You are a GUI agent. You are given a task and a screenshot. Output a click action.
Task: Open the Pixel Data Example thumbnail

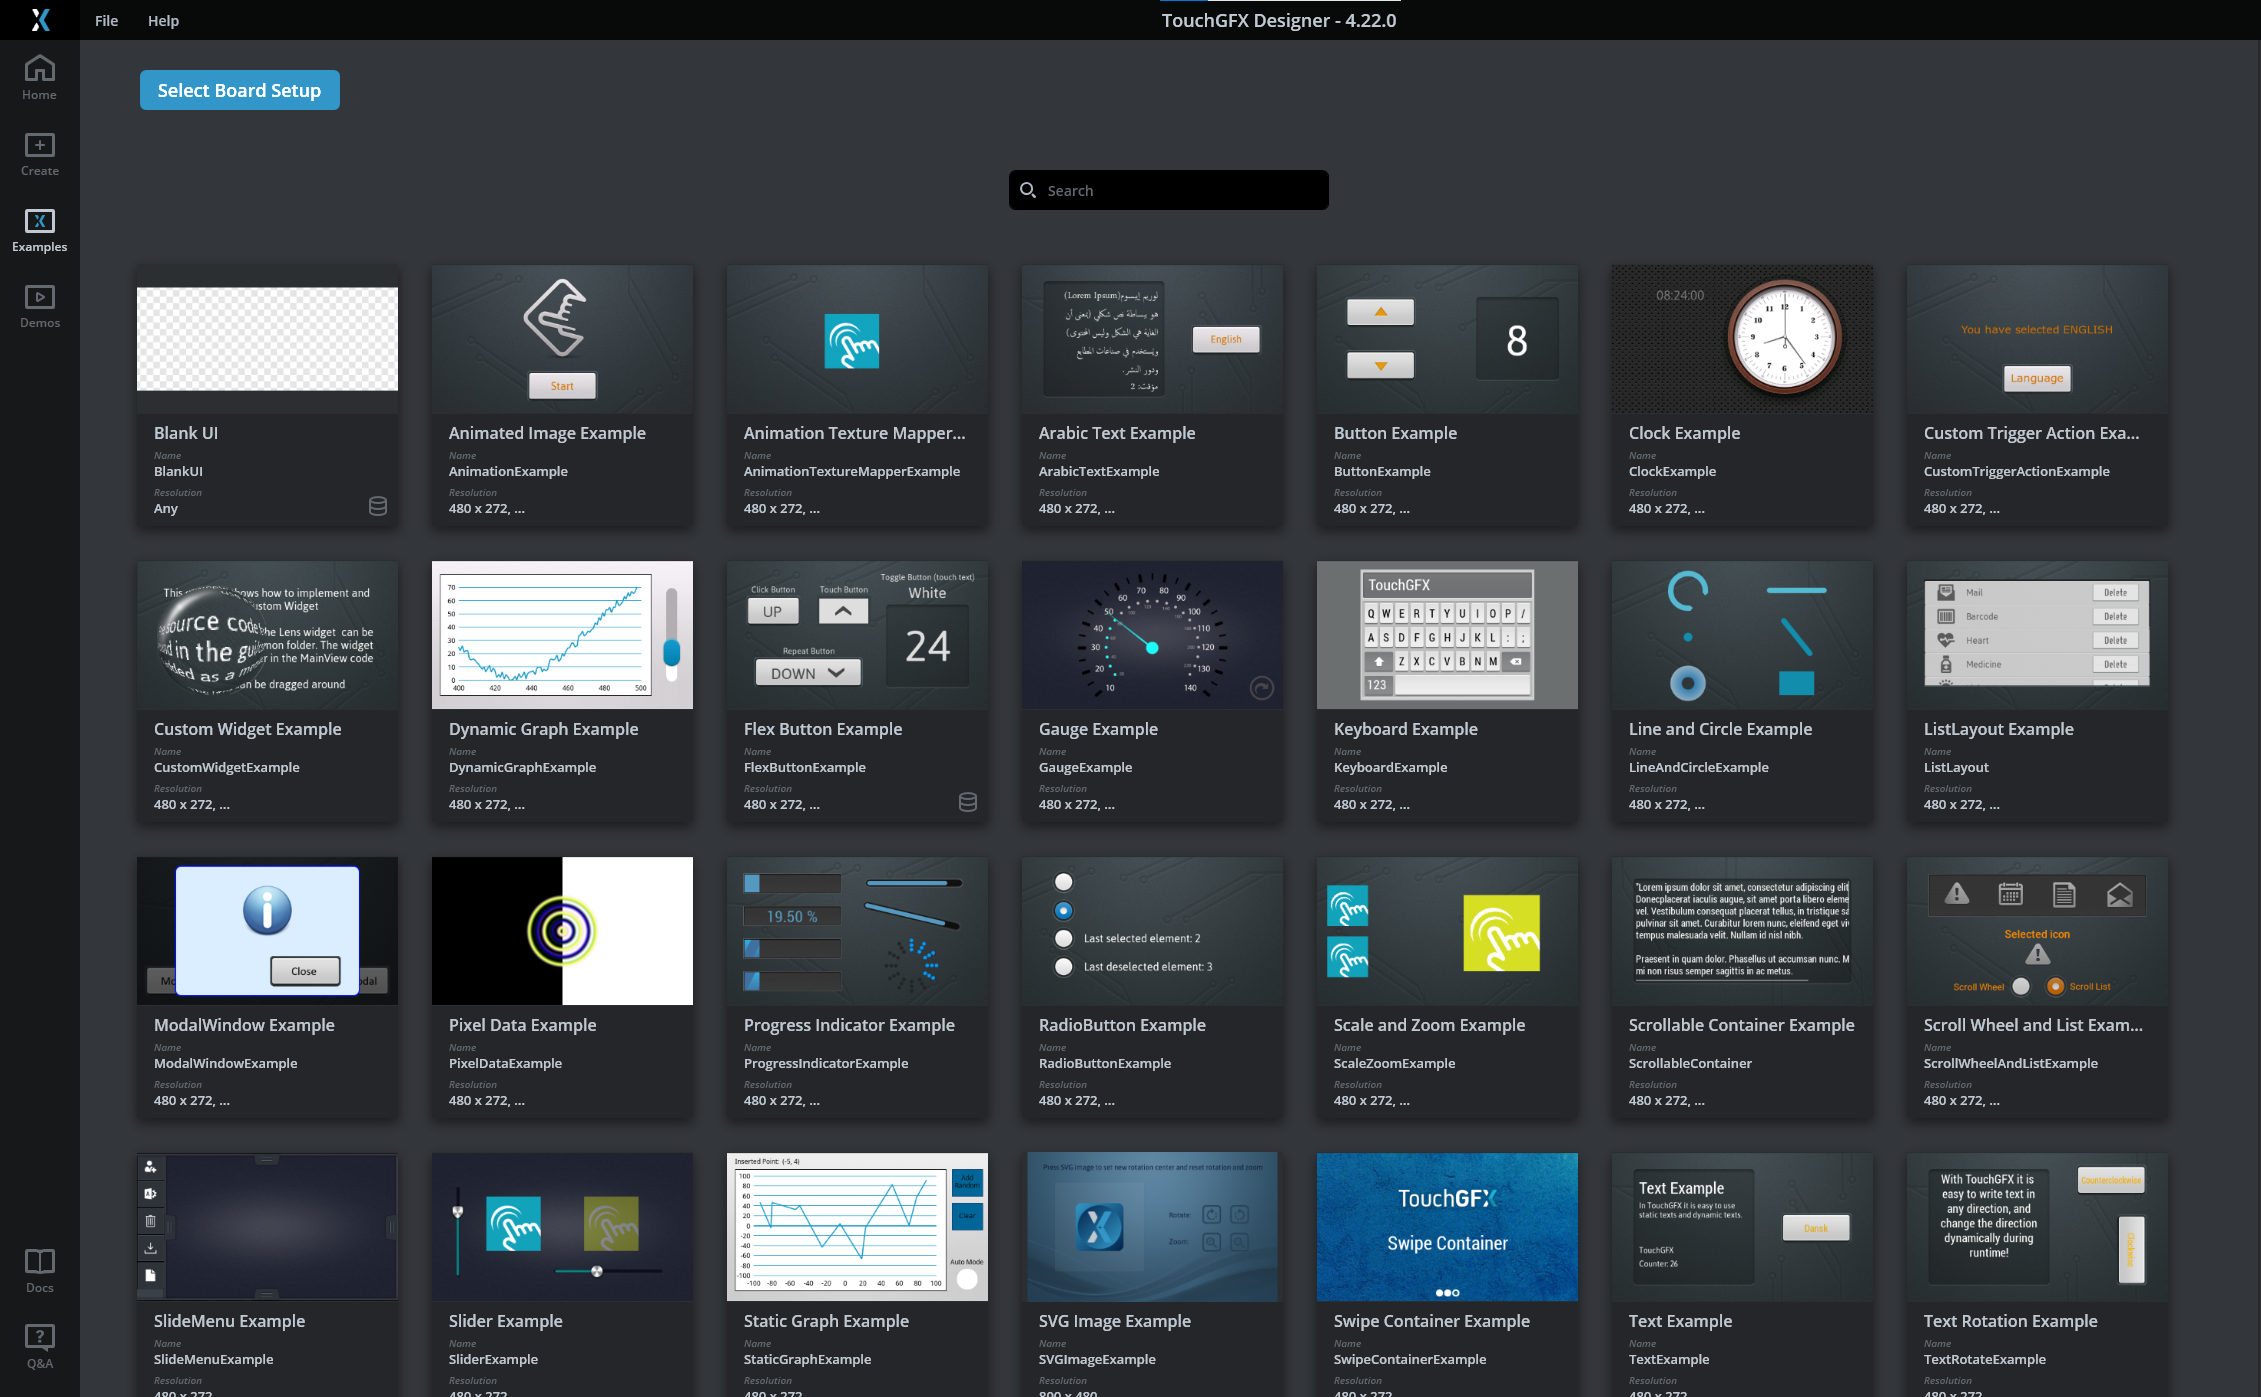(562, 931)
